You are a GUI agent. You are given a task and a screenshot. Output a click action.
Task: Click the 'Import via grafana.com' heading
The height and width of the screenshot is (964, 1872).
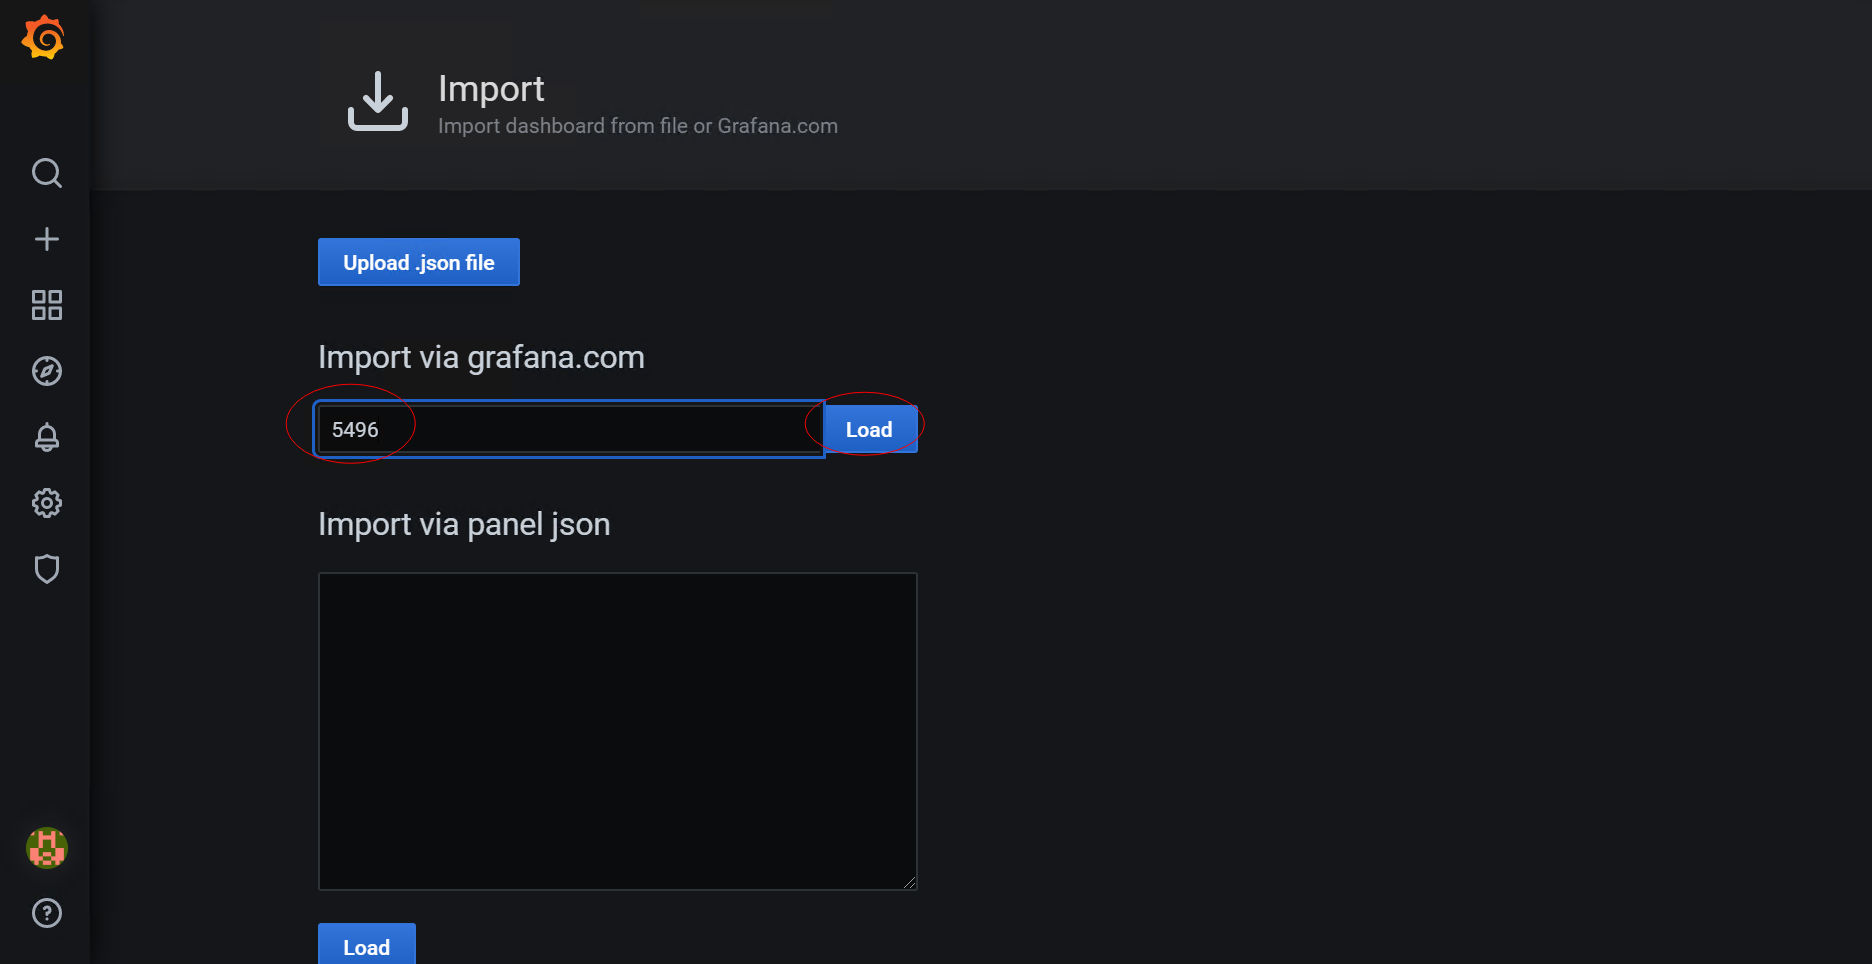coord(481,358)
